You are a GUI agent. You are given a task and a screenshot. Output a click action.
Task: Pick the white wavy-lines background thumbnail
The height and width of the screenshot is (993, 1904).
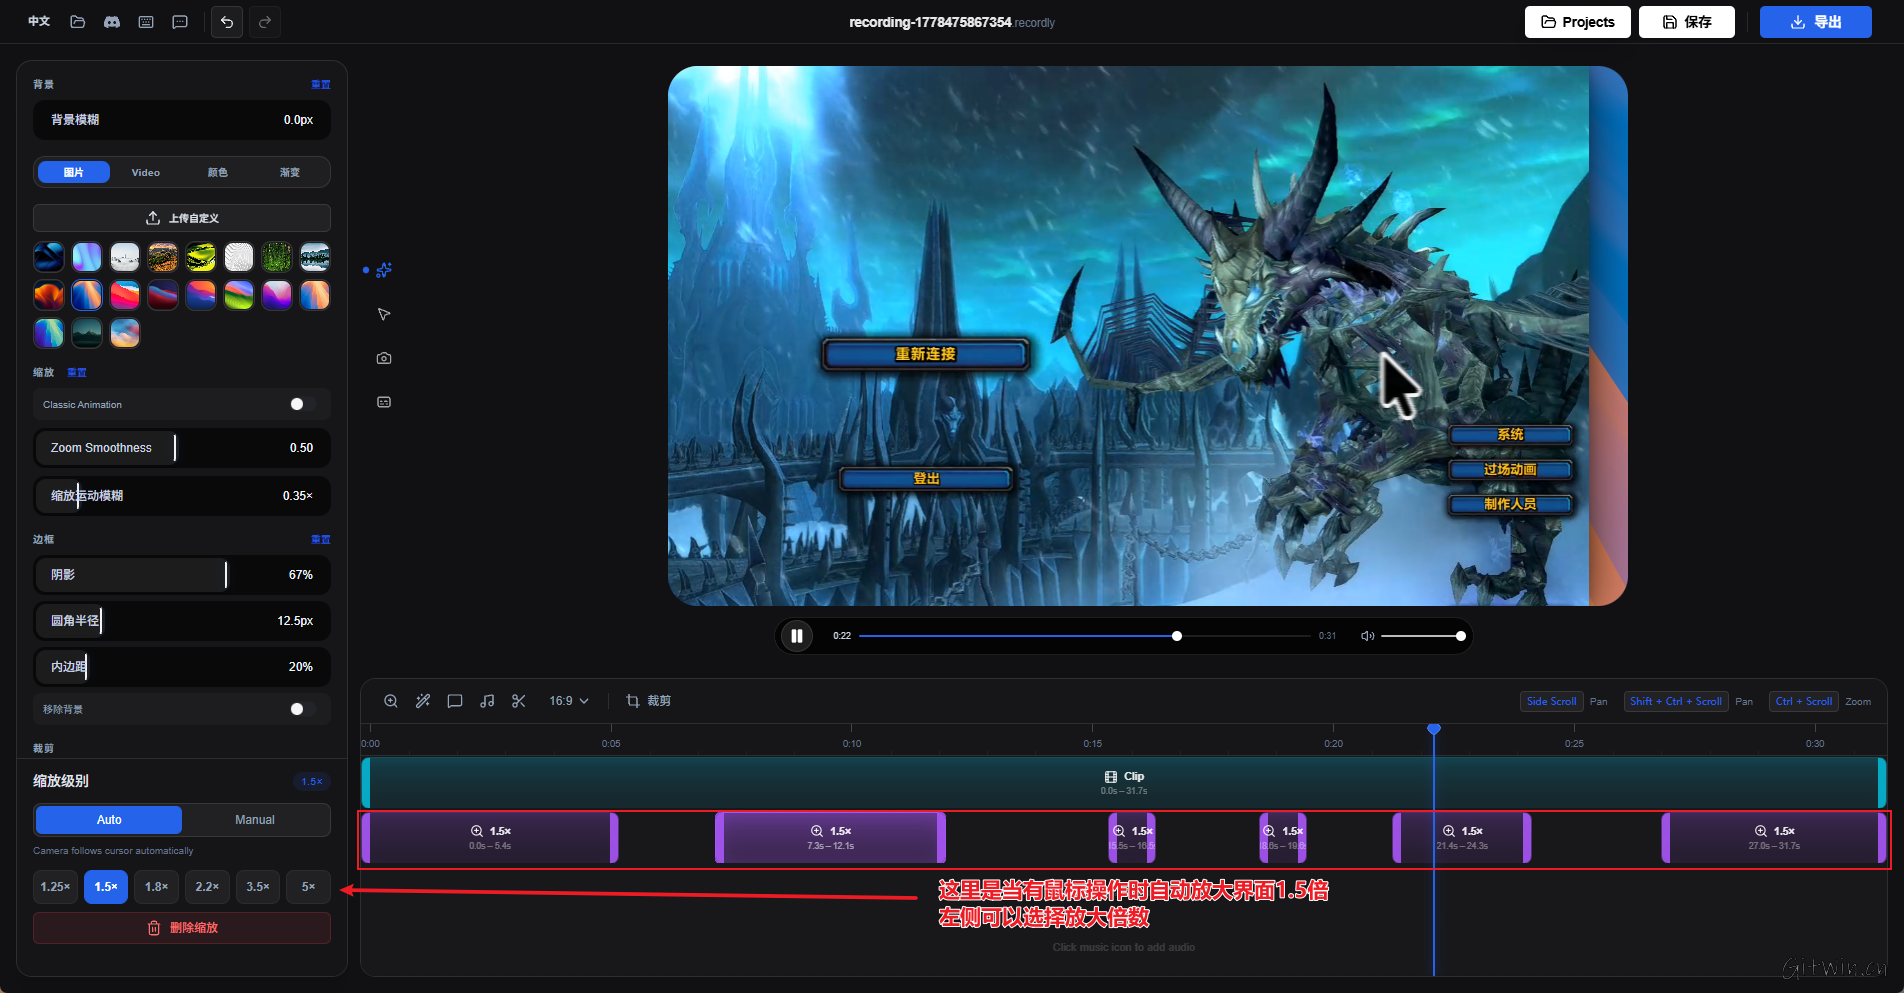pos(239,257)
